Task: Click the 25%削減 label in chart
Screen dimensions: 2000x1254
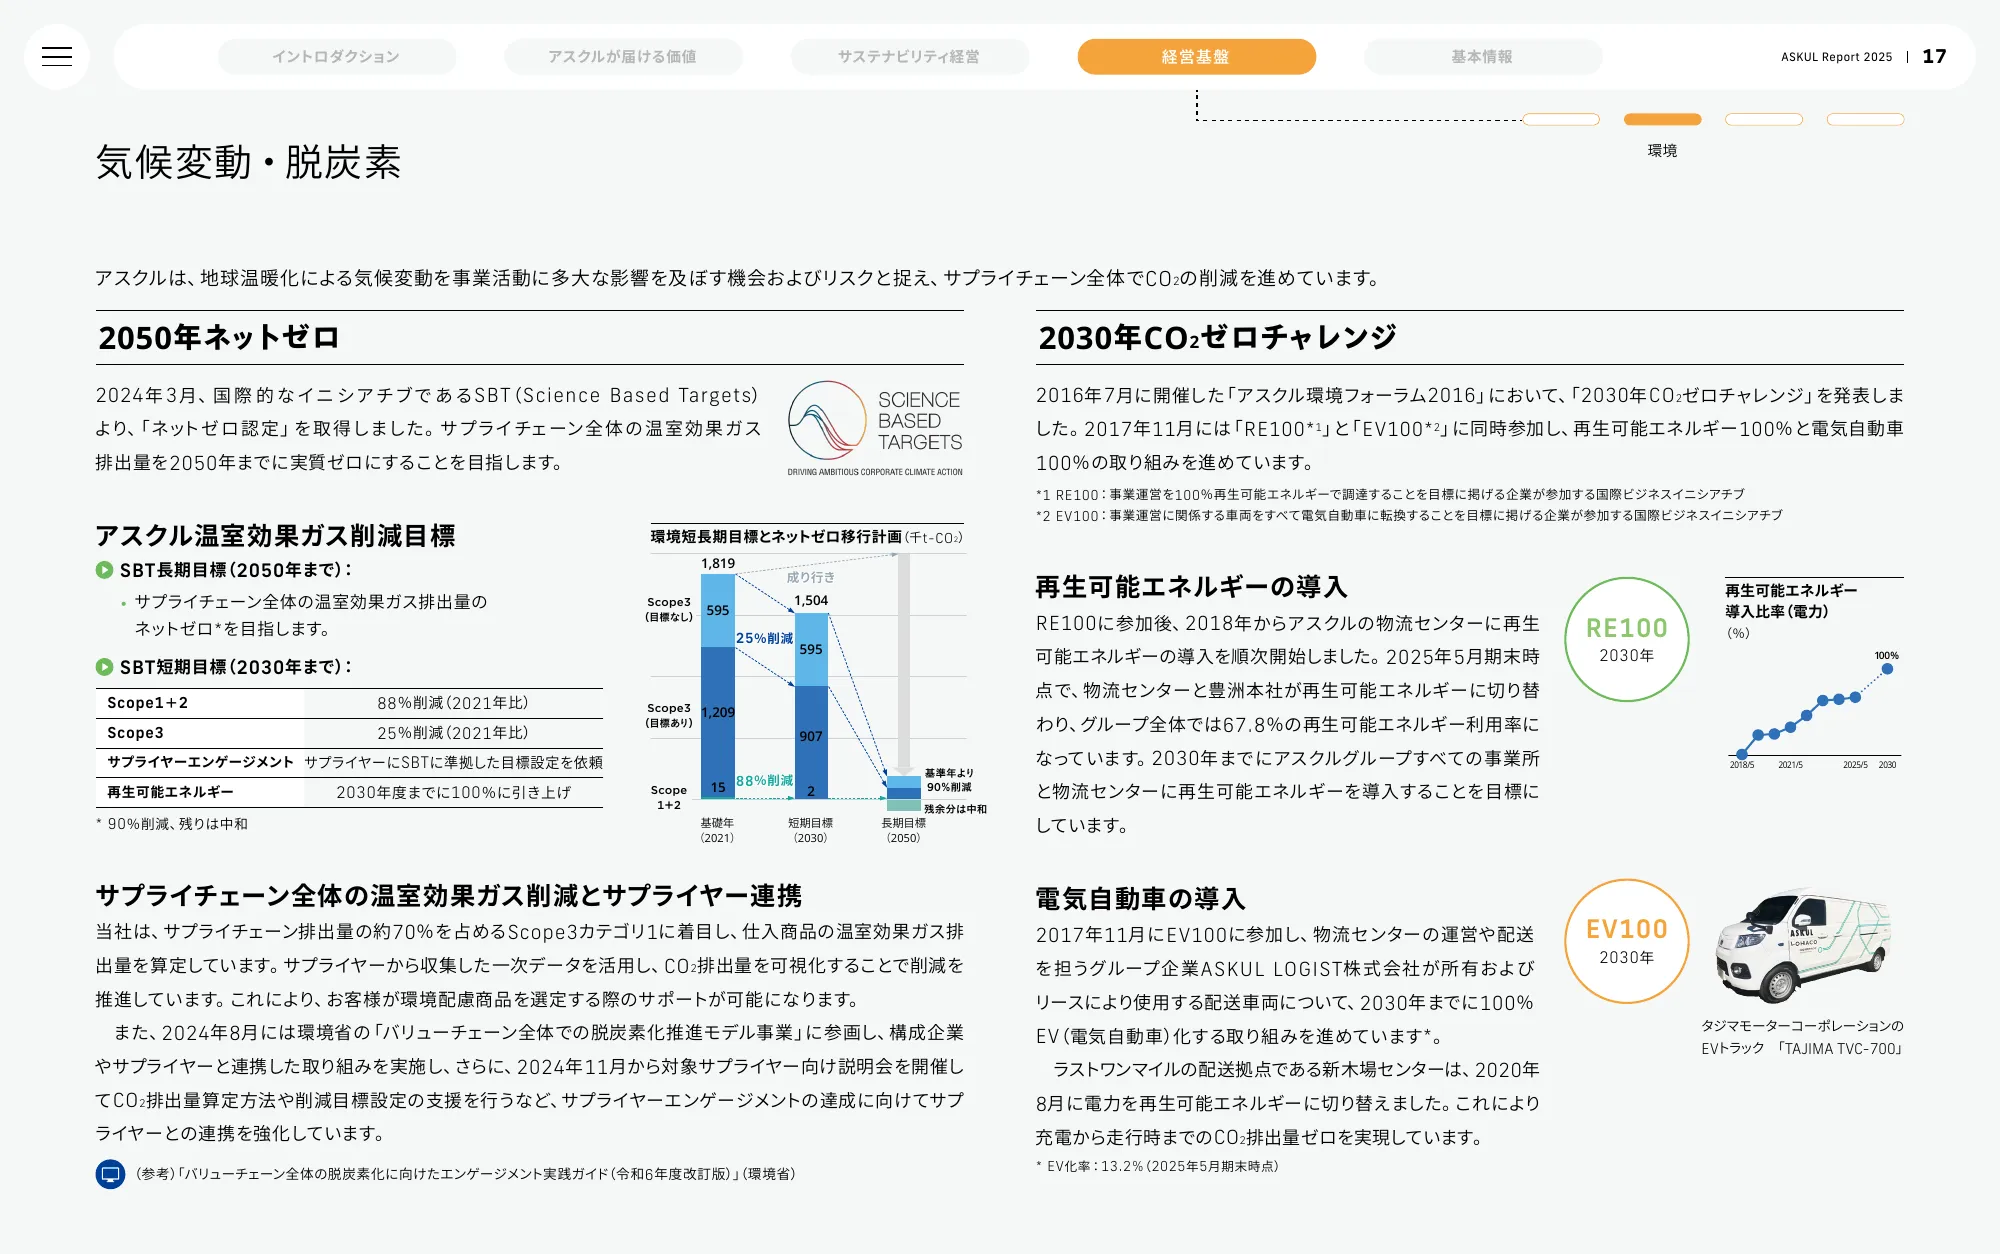Action: 764,638
